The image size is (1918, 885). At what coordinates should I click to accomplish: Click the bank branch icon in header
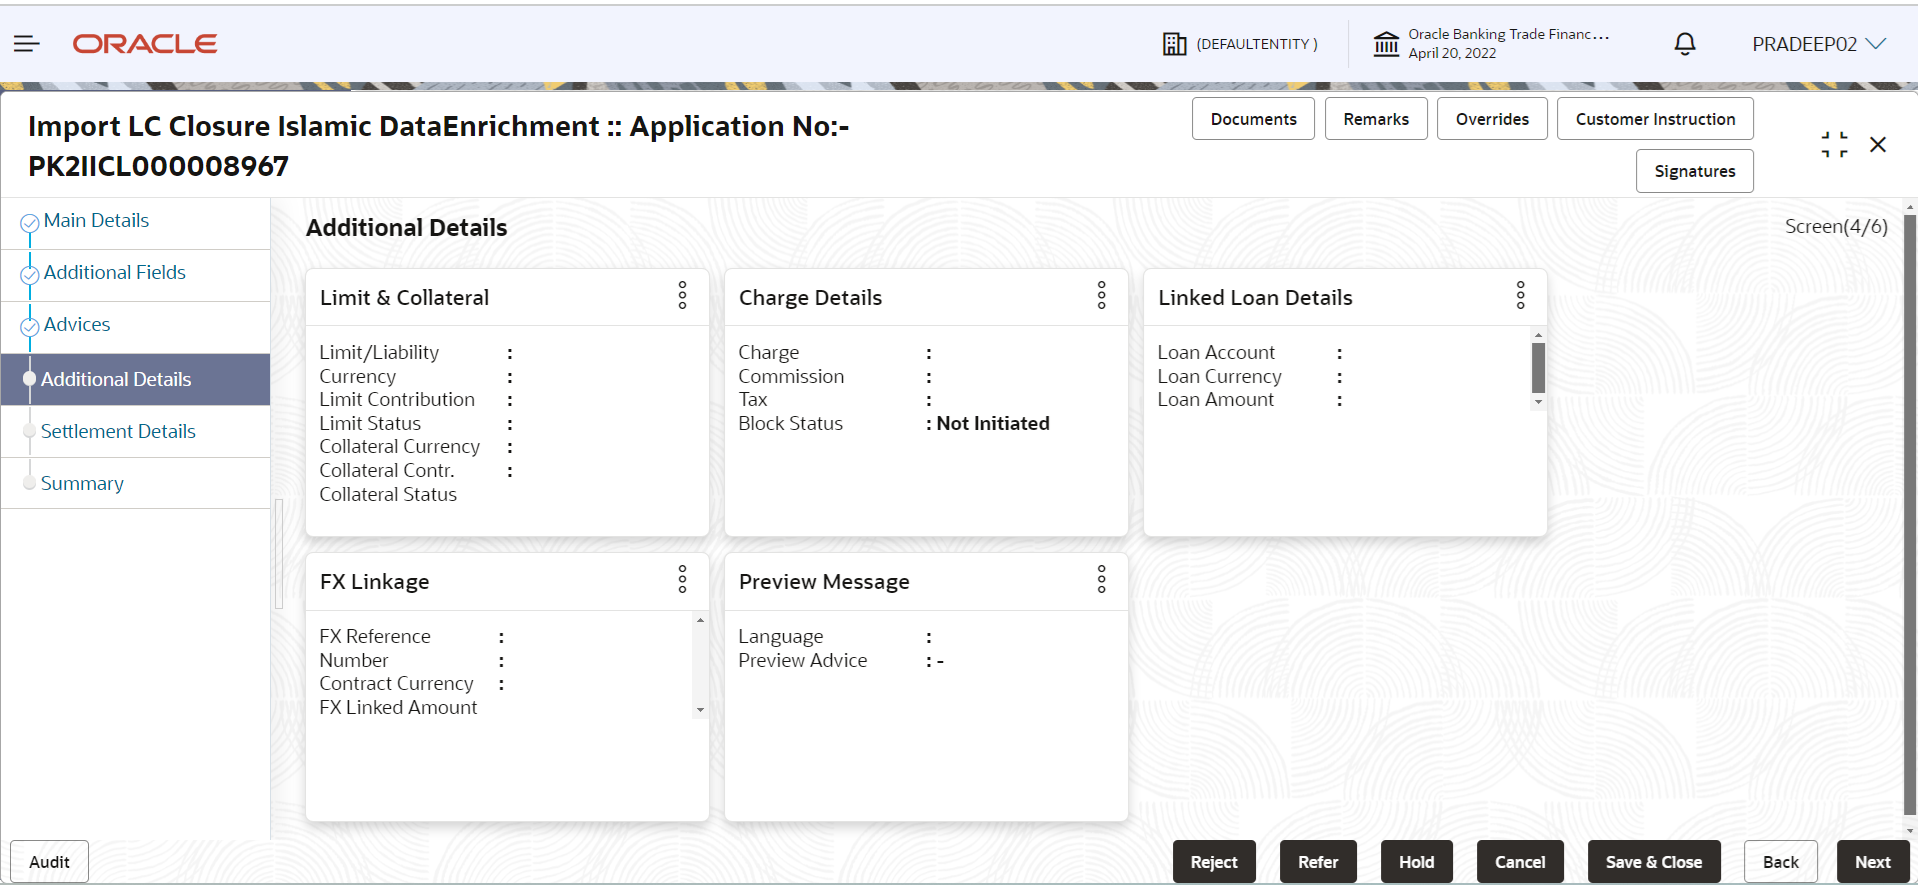(x=1386, y=44)
